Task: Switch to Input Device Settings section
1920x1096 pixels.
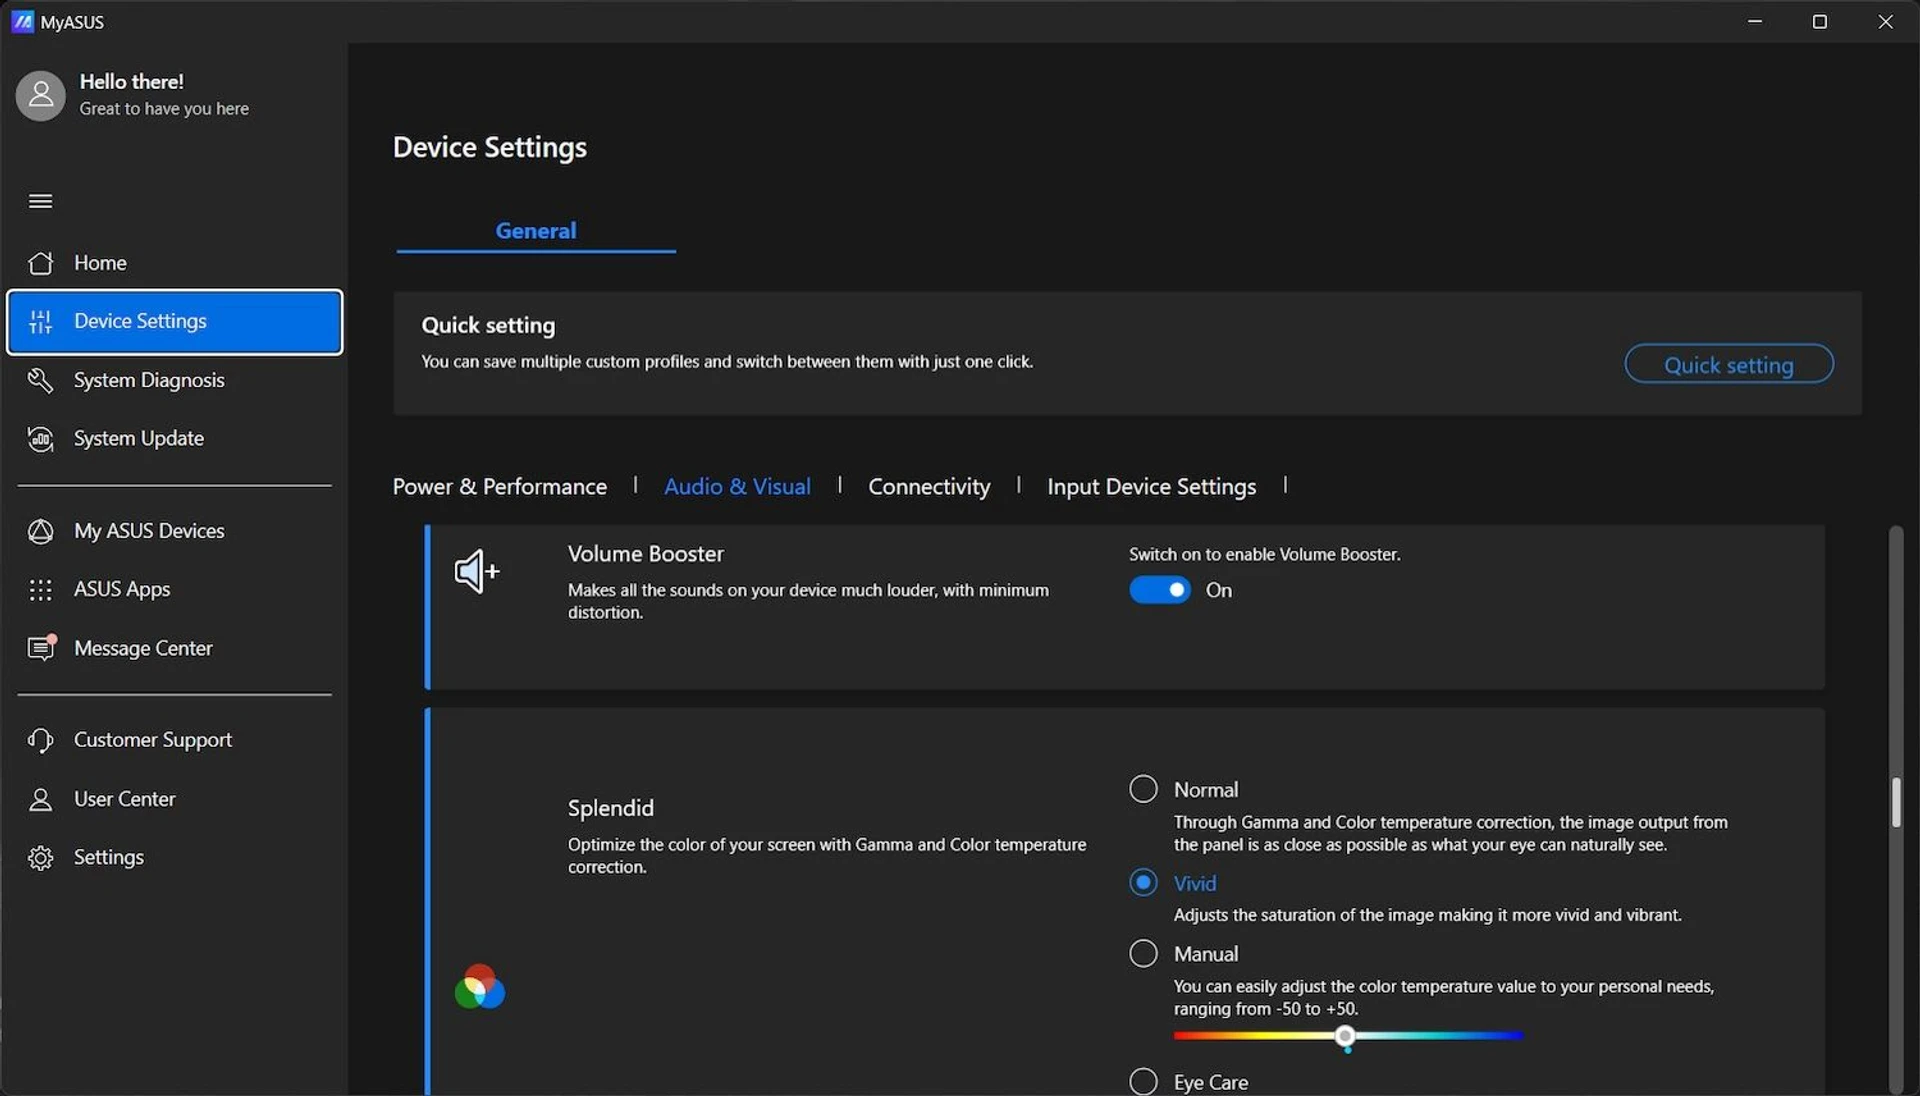Action: 1151,486
